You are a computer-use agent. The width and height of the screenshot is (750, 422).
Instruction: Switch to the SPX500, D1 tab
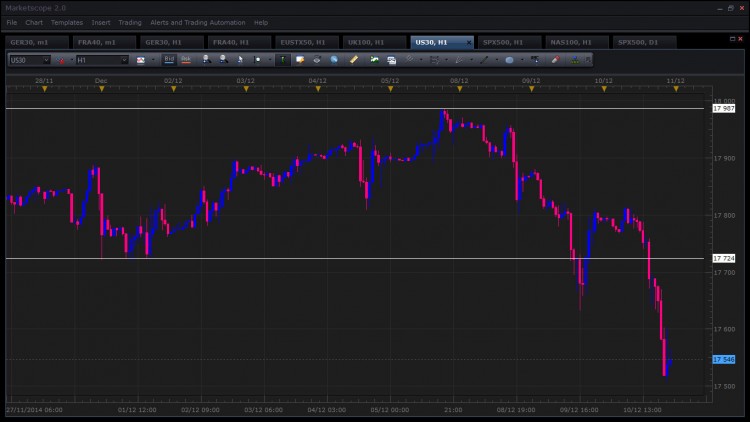coord(644,42)
